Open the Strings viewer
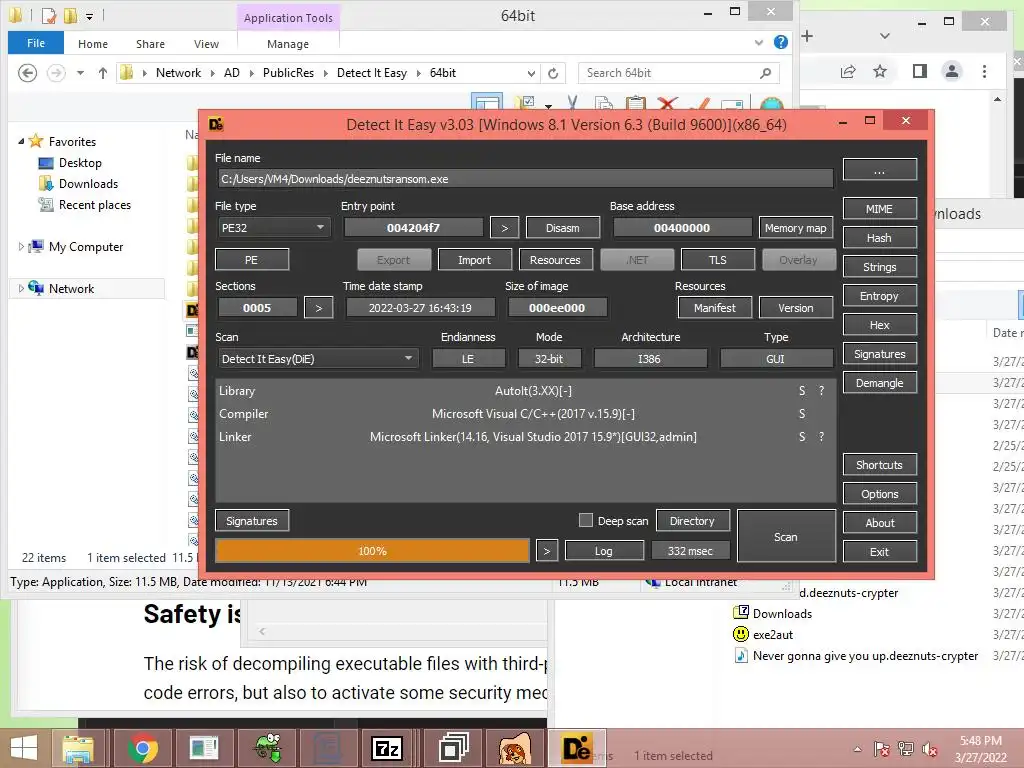This screenshot has width=1024, height=768. 880,267
